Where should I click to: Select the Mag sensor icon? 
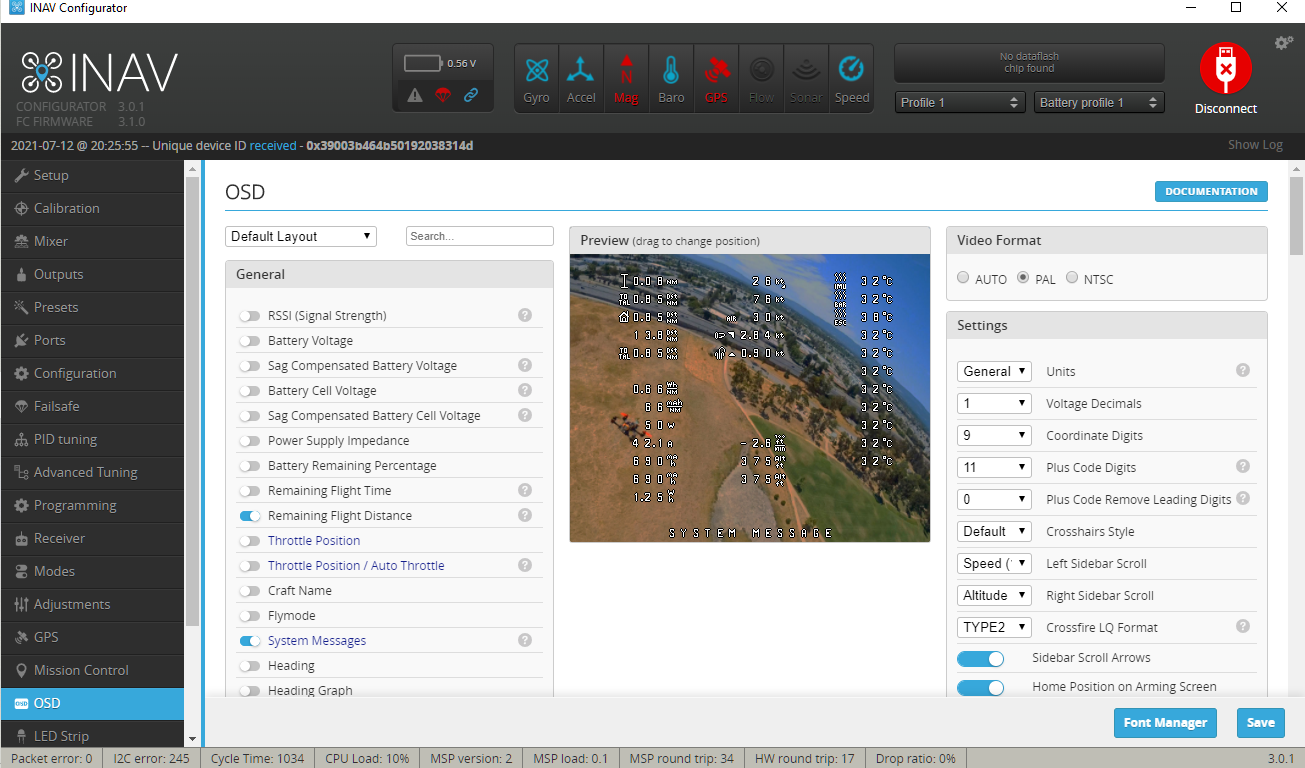point(626,77)
